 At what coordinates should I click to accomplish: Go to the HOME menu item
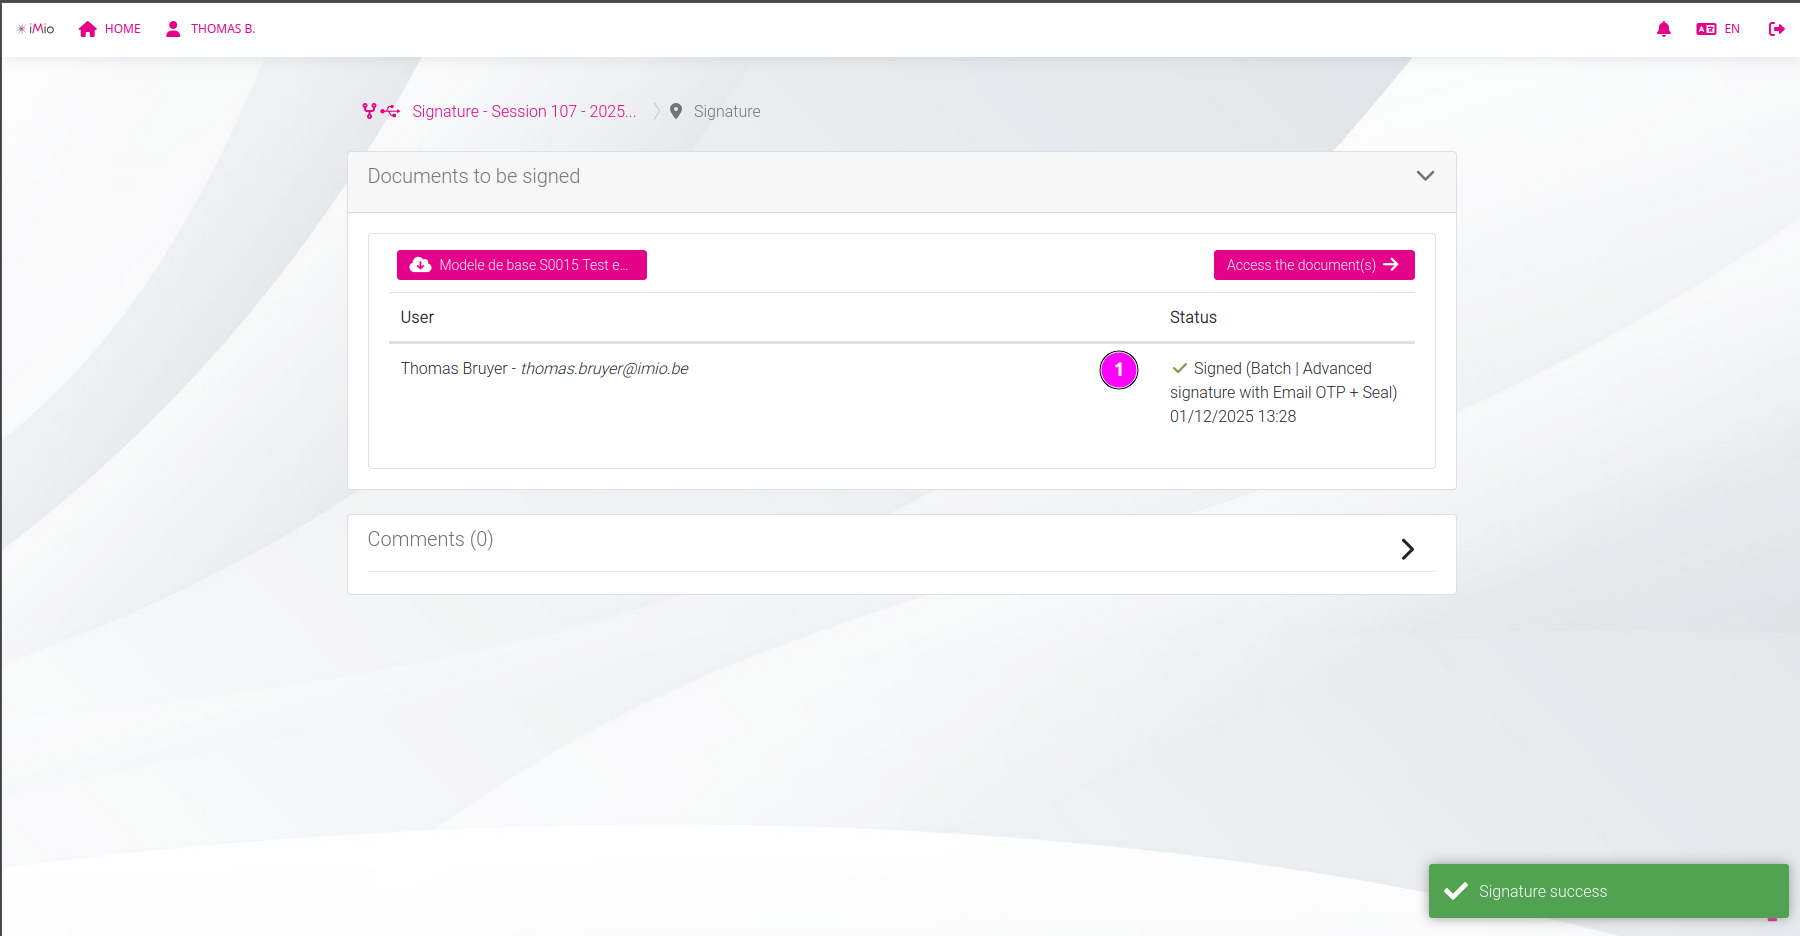point(122,29)
